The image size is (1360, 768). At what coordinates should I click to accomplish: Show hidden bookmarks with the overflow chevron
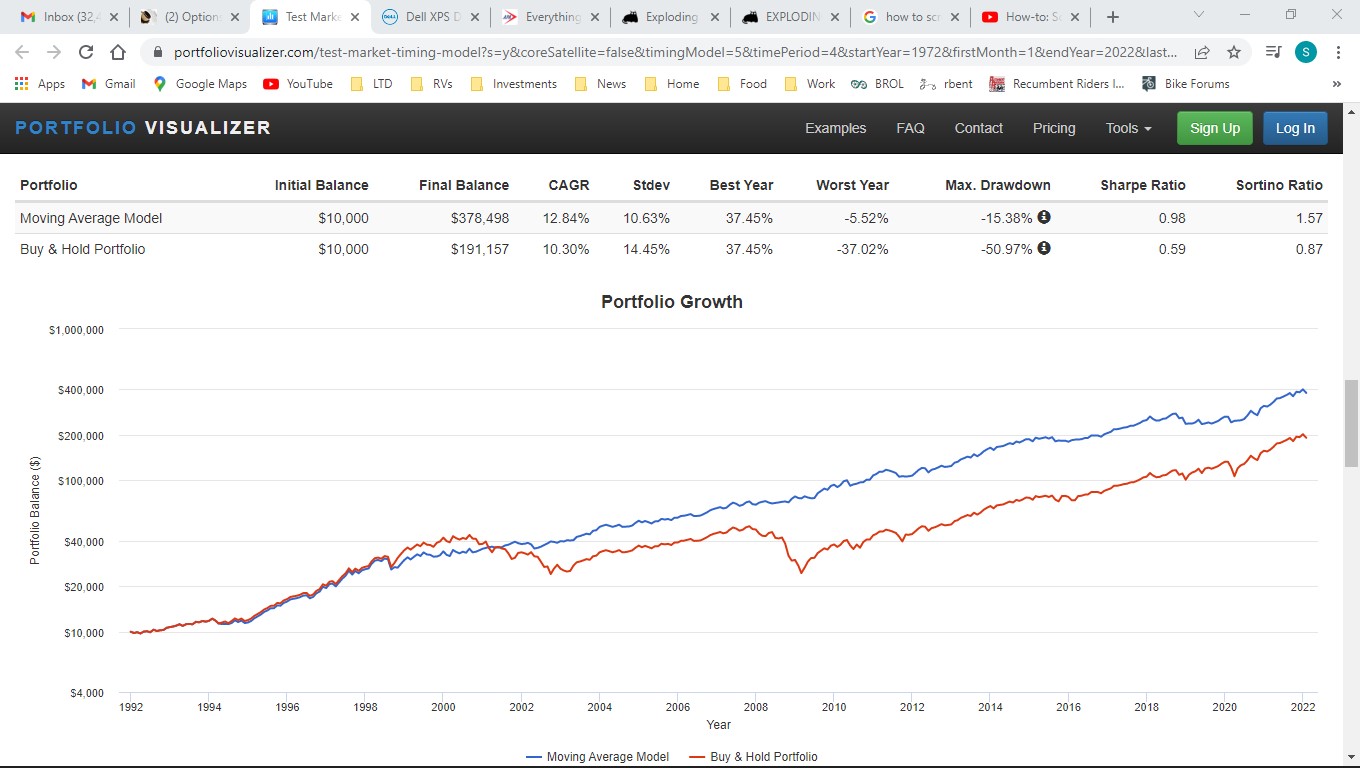pos(1337,84)
